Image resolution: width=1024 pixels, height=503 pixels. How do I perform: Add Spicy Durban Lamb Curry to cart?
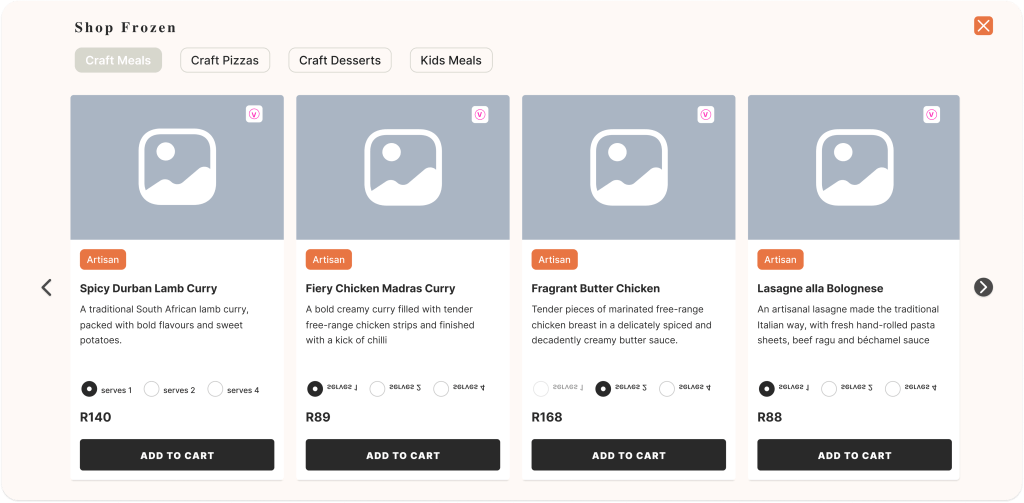pos(177,455)
